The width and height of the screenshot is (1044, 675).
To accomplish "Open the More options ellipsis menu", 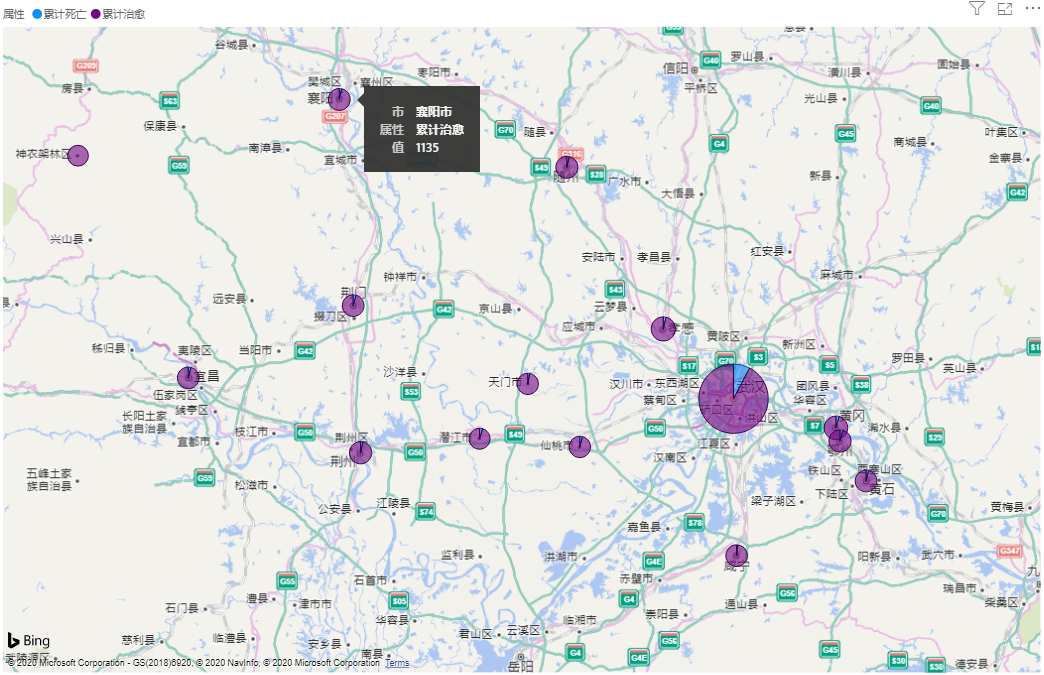I will coord(1032,8).
